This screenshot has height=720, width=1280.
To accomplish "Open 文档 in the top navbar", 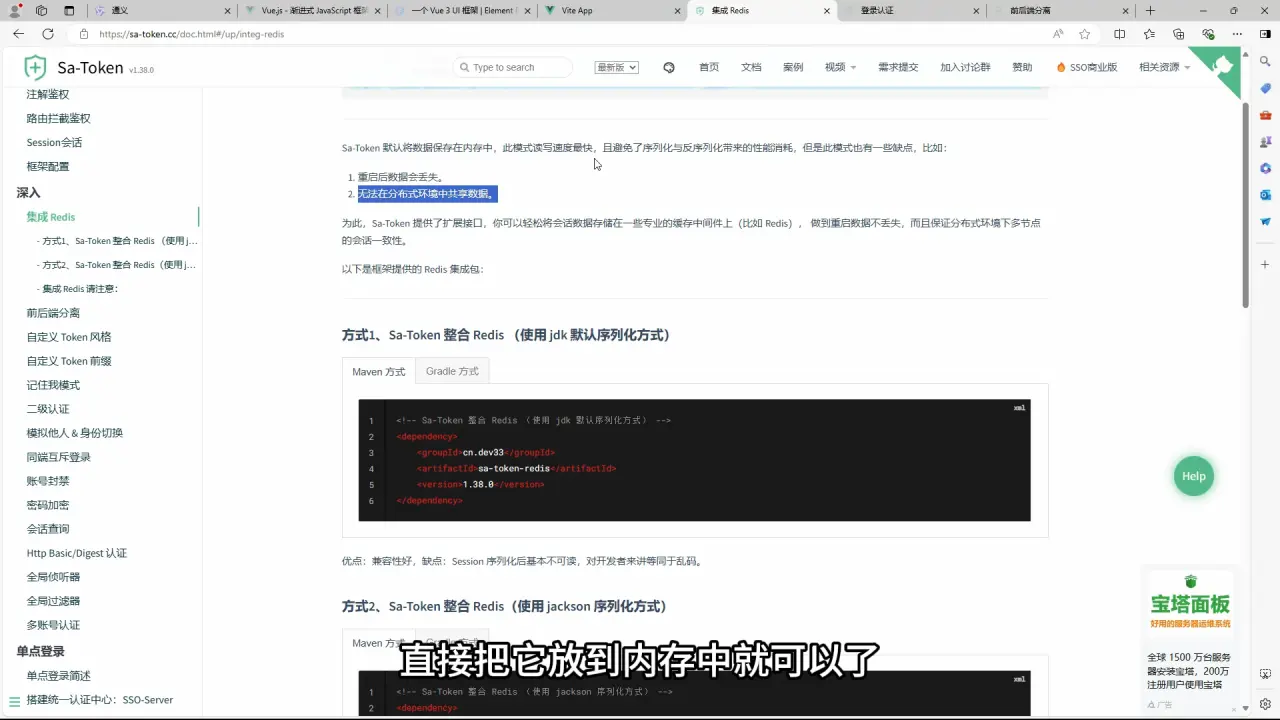I will pos(751,67).
